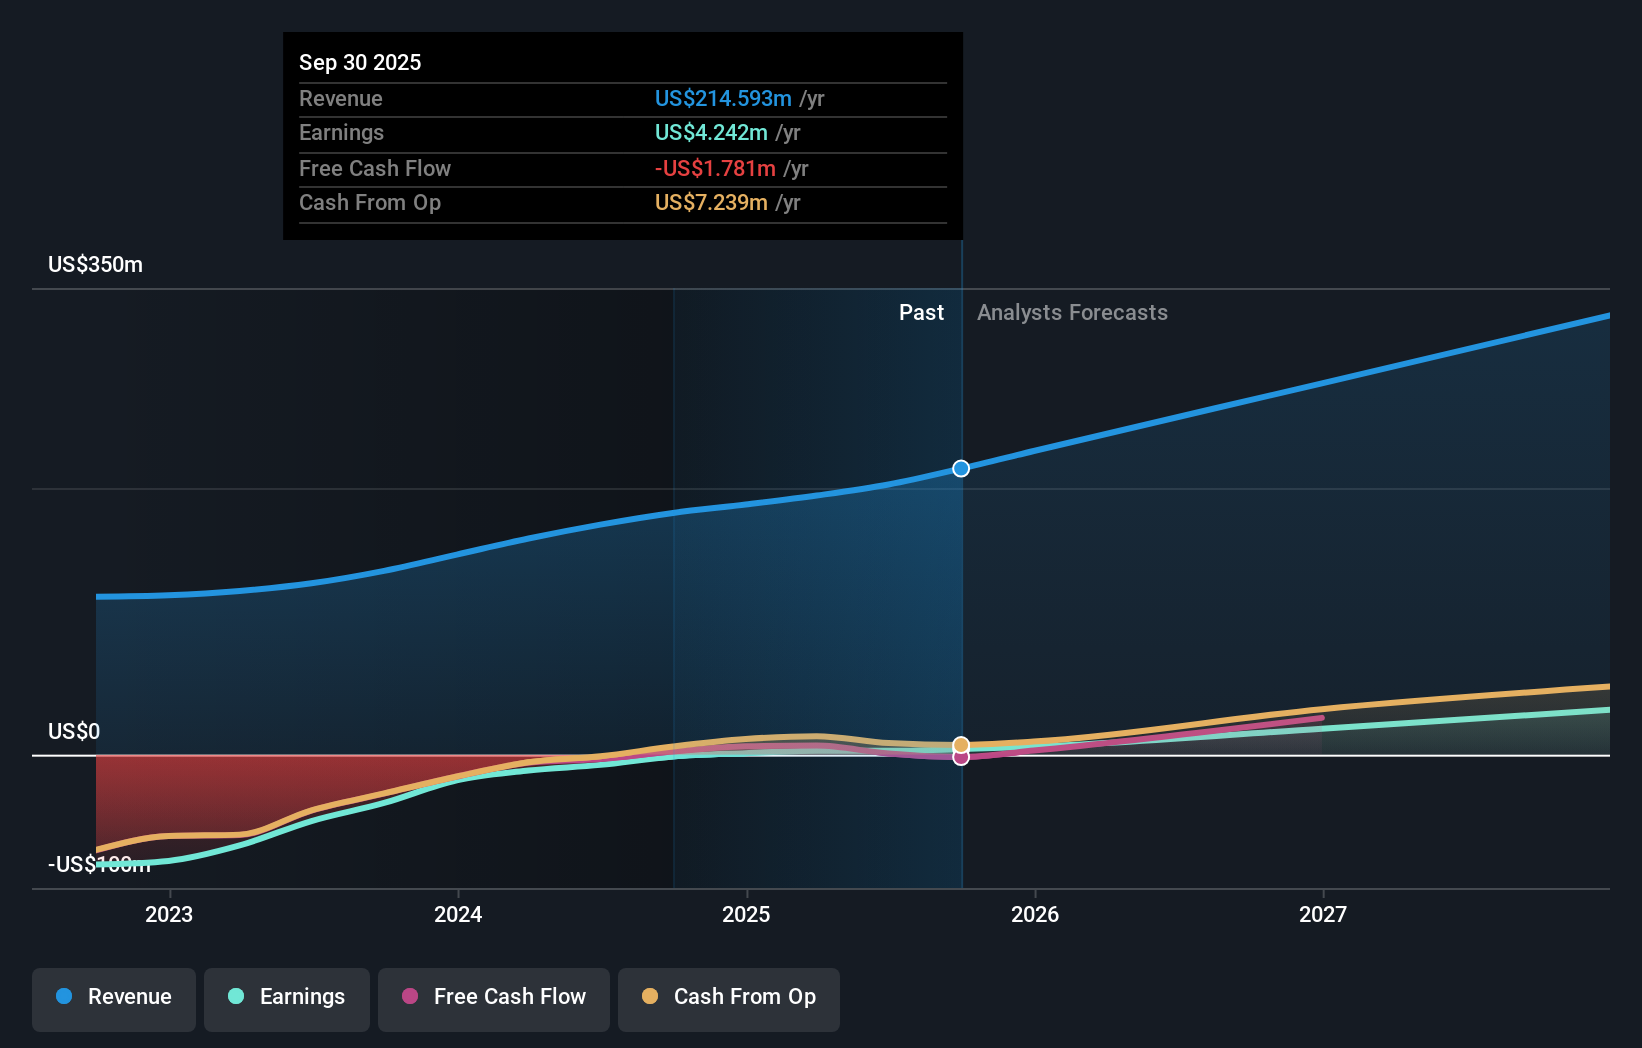Click the blue Revenue legend dot icon

(x=64, y=997)
